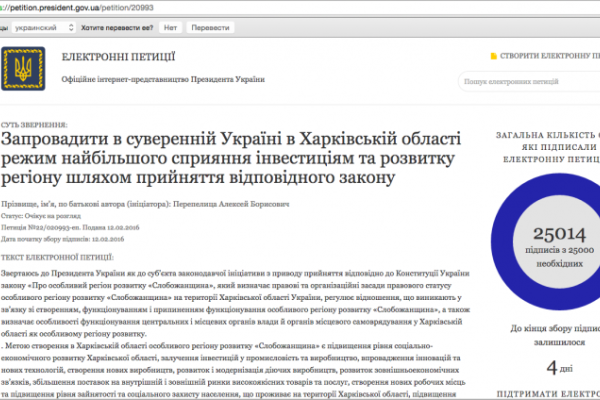Screen dimensions: 600x400
Task: Click the browser address bar URL
Action: pyautogui.click(x=77, y=8)
